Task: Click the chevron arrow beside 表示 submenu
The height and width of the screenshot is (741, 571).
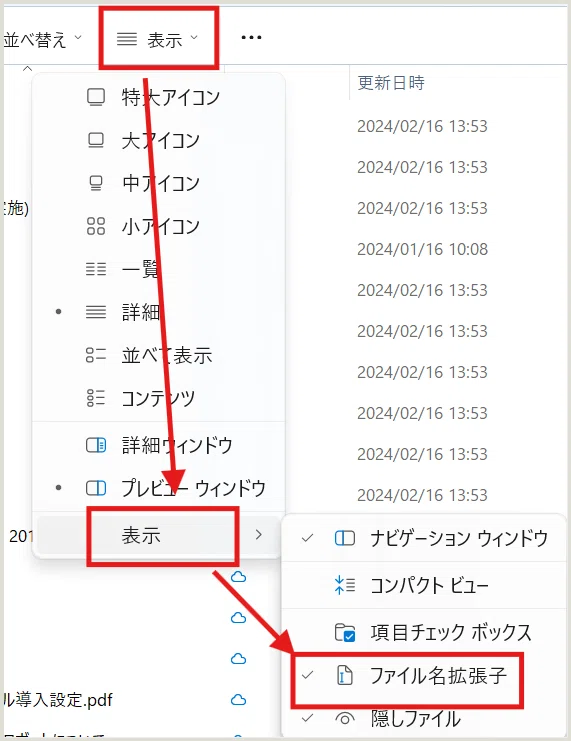Action: [x=259, y=535]
